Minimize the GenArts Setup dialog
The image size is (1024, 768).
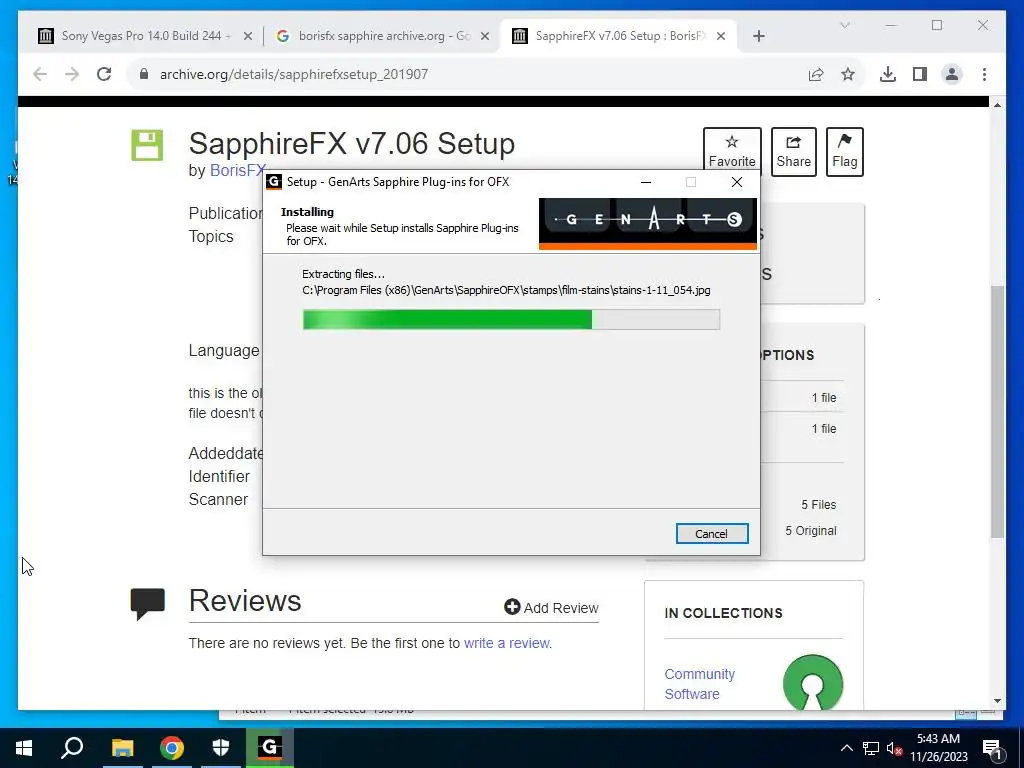(646, 182)
